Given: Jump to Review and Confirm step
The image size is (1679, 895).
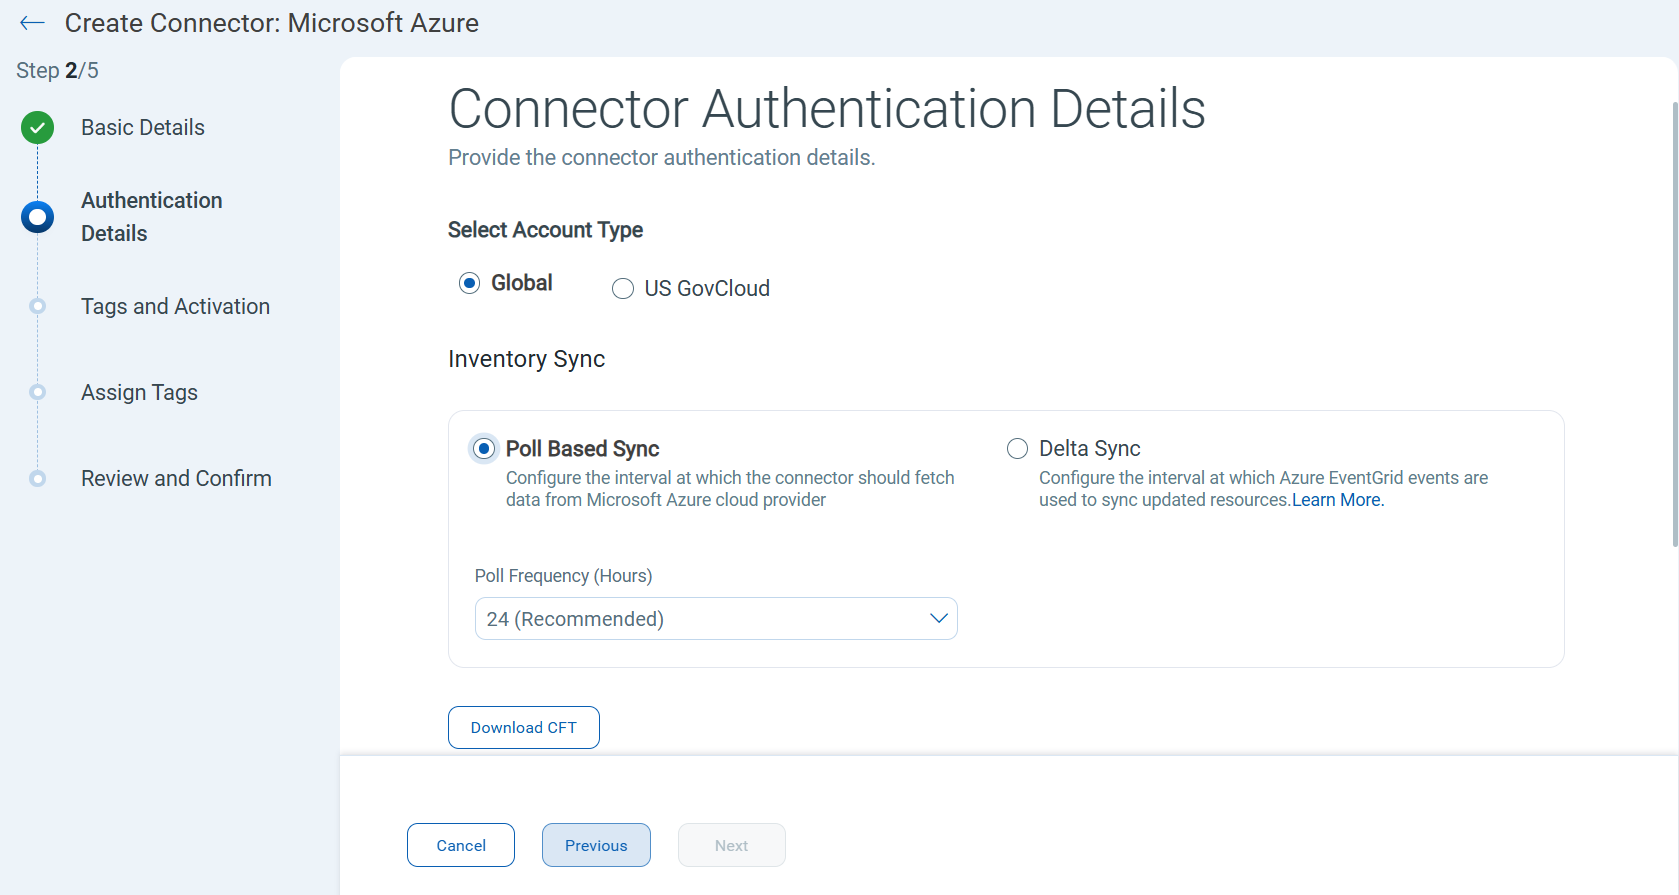Looking at the screenshot, I should coord(177,479).
